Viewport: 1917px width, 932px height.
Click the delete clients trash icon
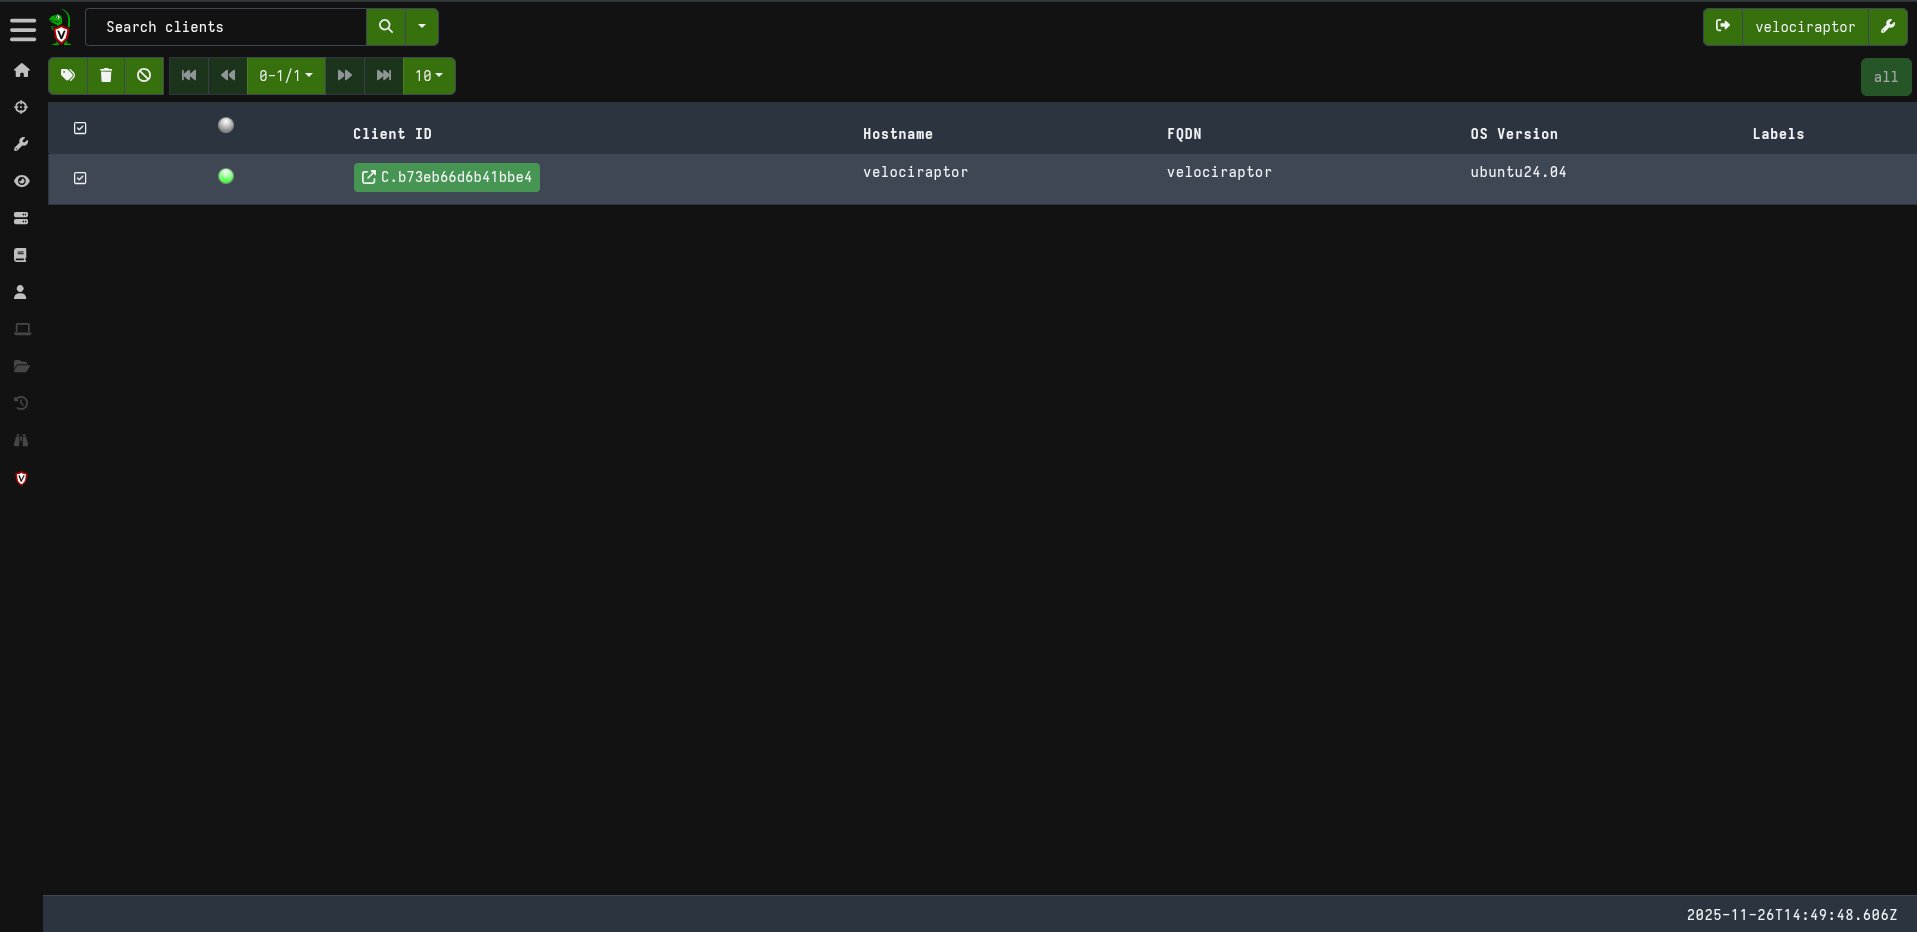tap(106, 76)
